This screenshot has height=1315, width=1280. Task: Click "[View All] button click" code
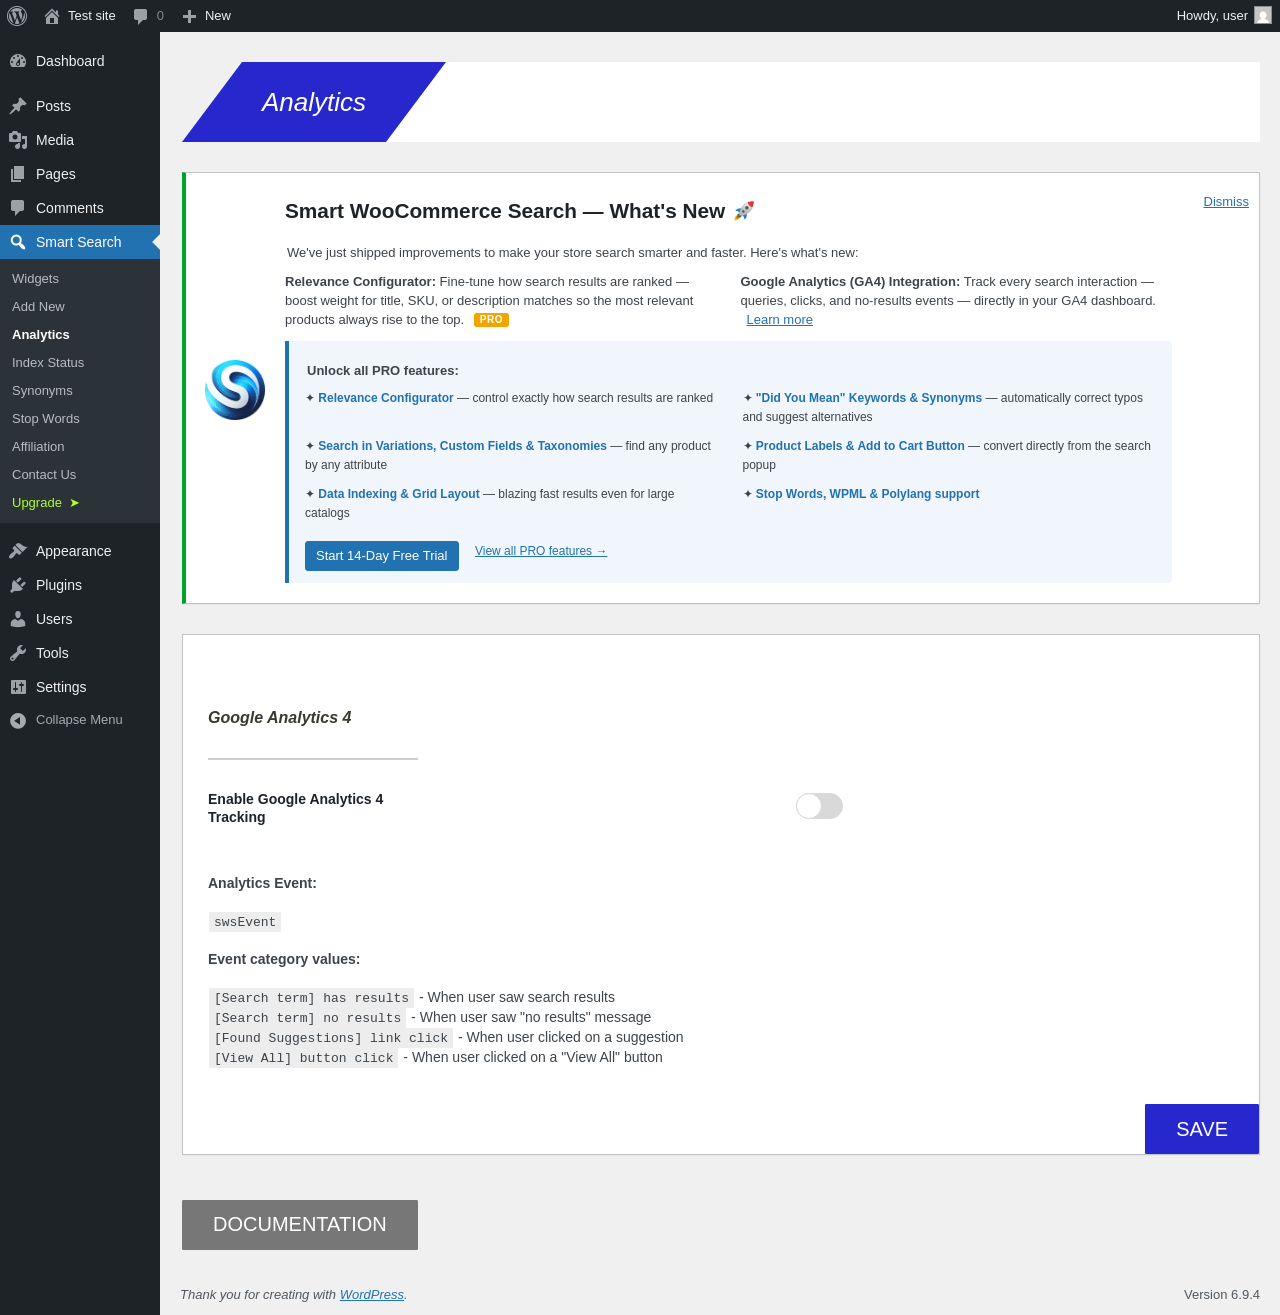303,1058
